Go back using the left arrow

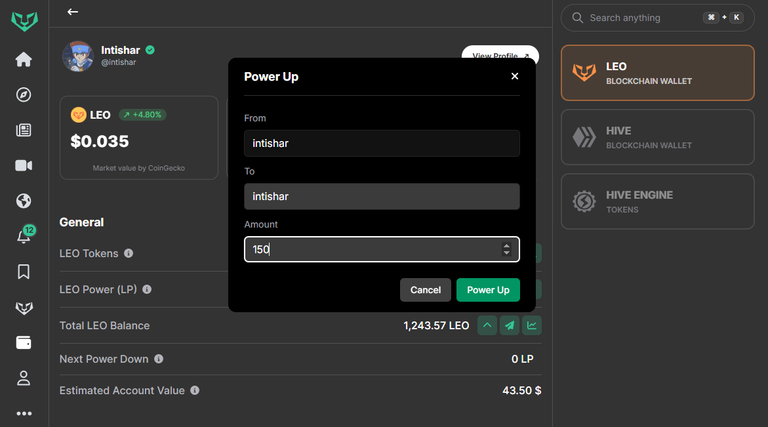click(72, 12)
